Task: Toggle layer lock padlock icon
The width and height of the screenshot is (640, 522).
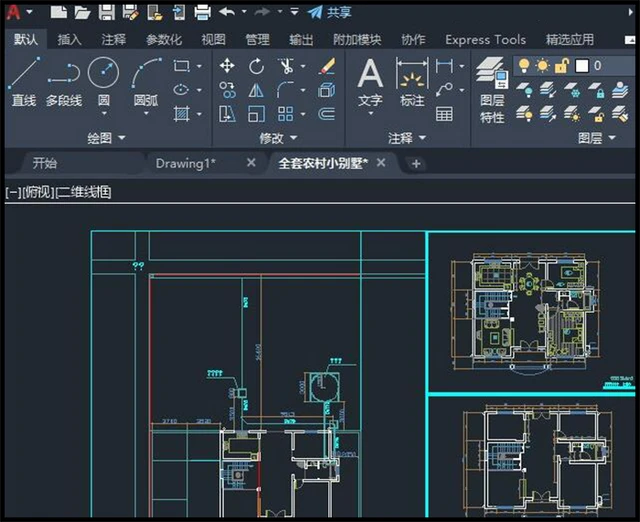Action: tap(562, 65)
